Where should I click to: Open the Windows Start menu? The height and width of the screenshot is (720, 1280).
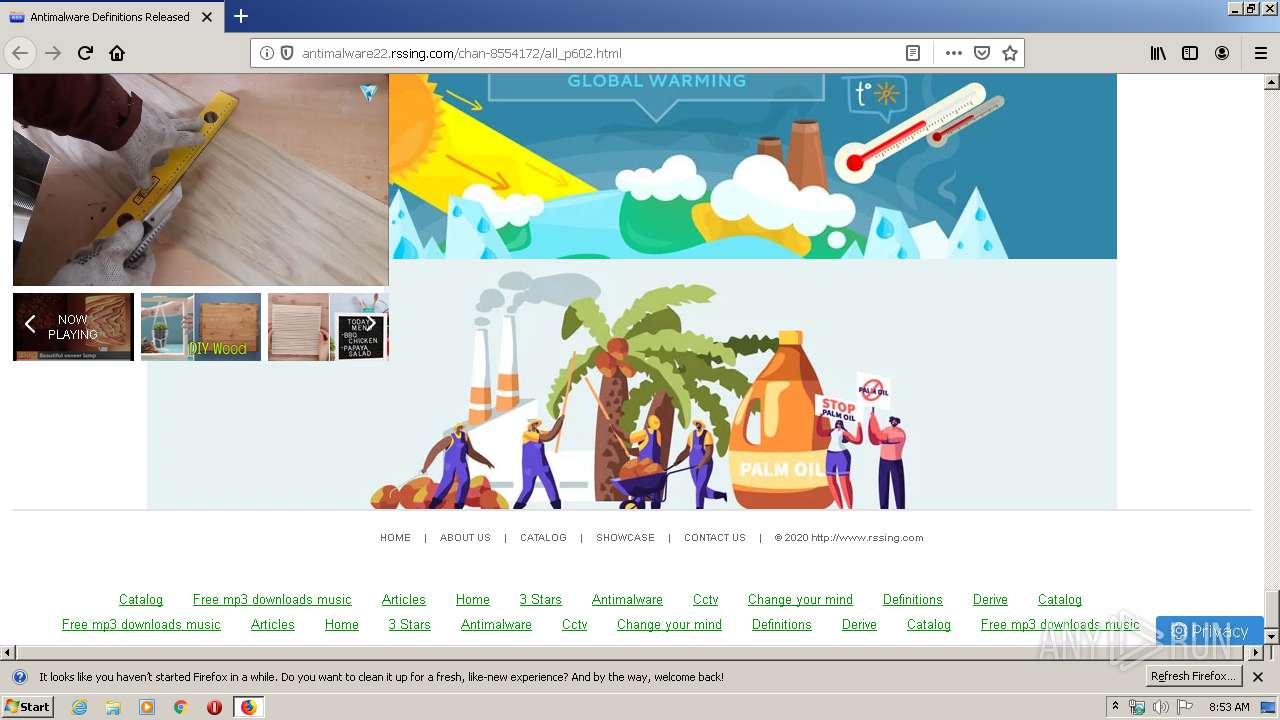(x=28, y=707)
